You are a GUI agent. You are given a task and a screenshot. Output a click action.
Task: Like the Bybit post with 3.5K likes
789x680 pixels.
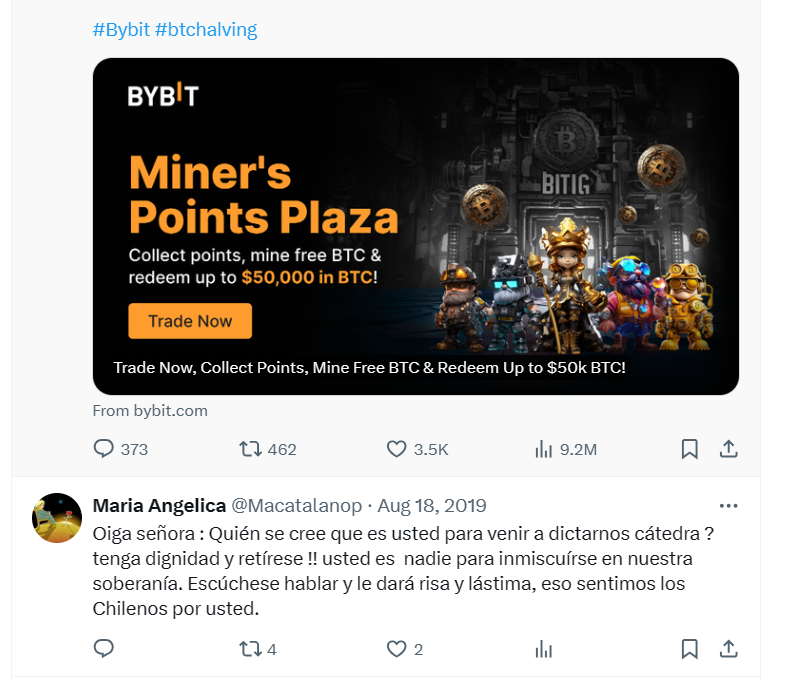point(396,448)
